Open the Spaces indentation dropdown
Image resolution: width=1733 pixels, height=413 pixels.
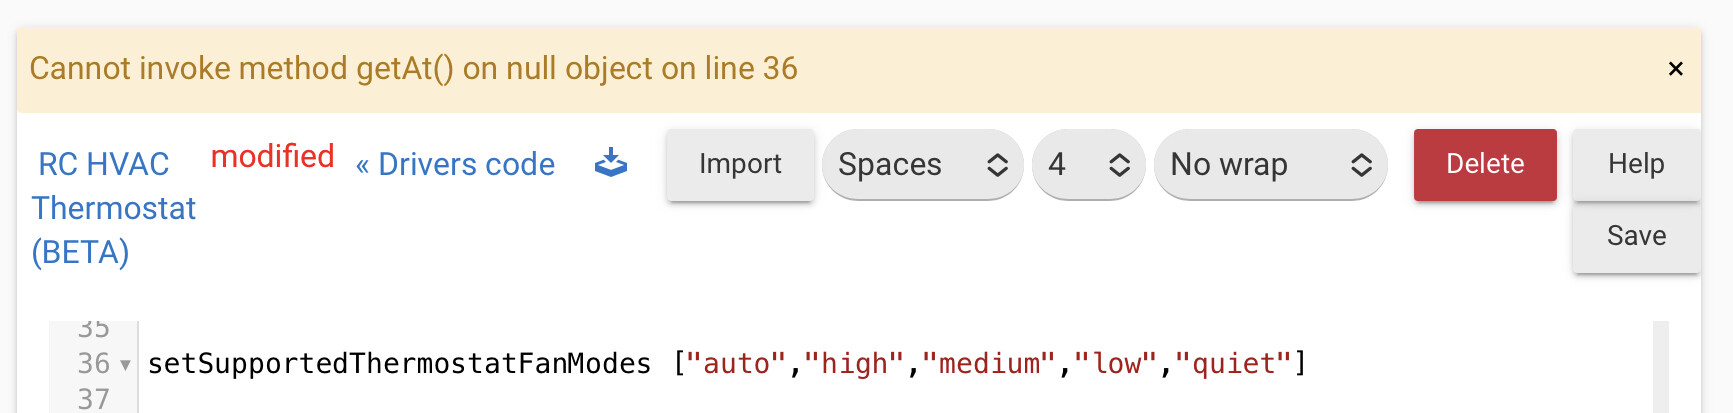[922, 165]
